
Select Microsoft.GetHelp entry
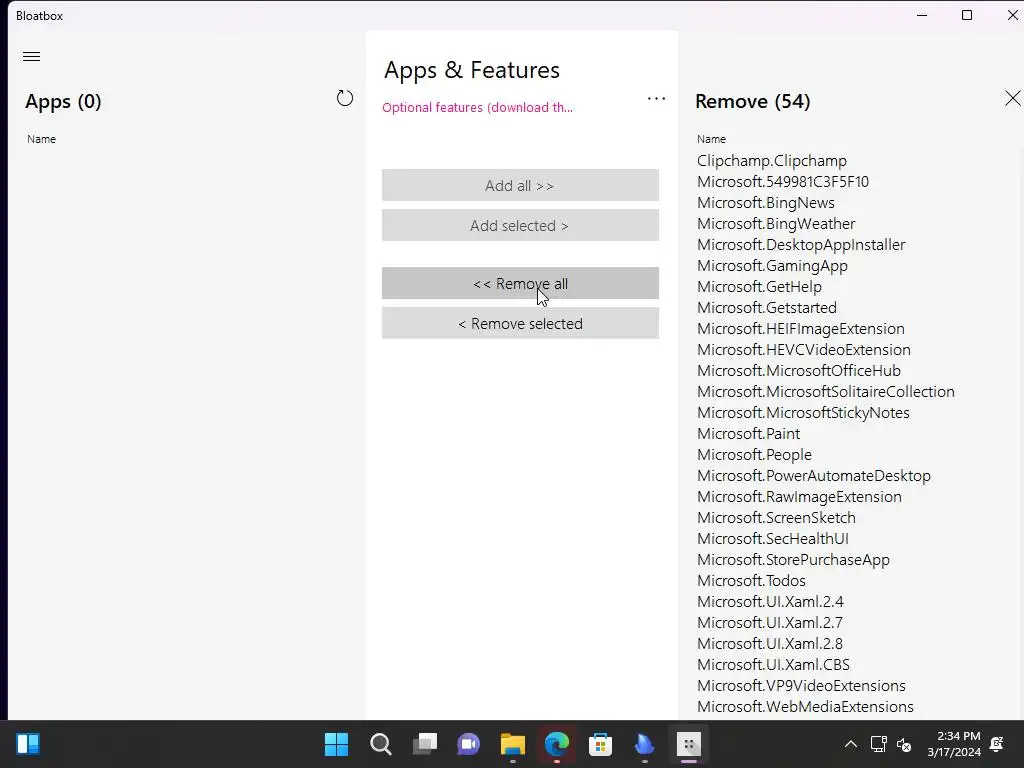(759, 287)
